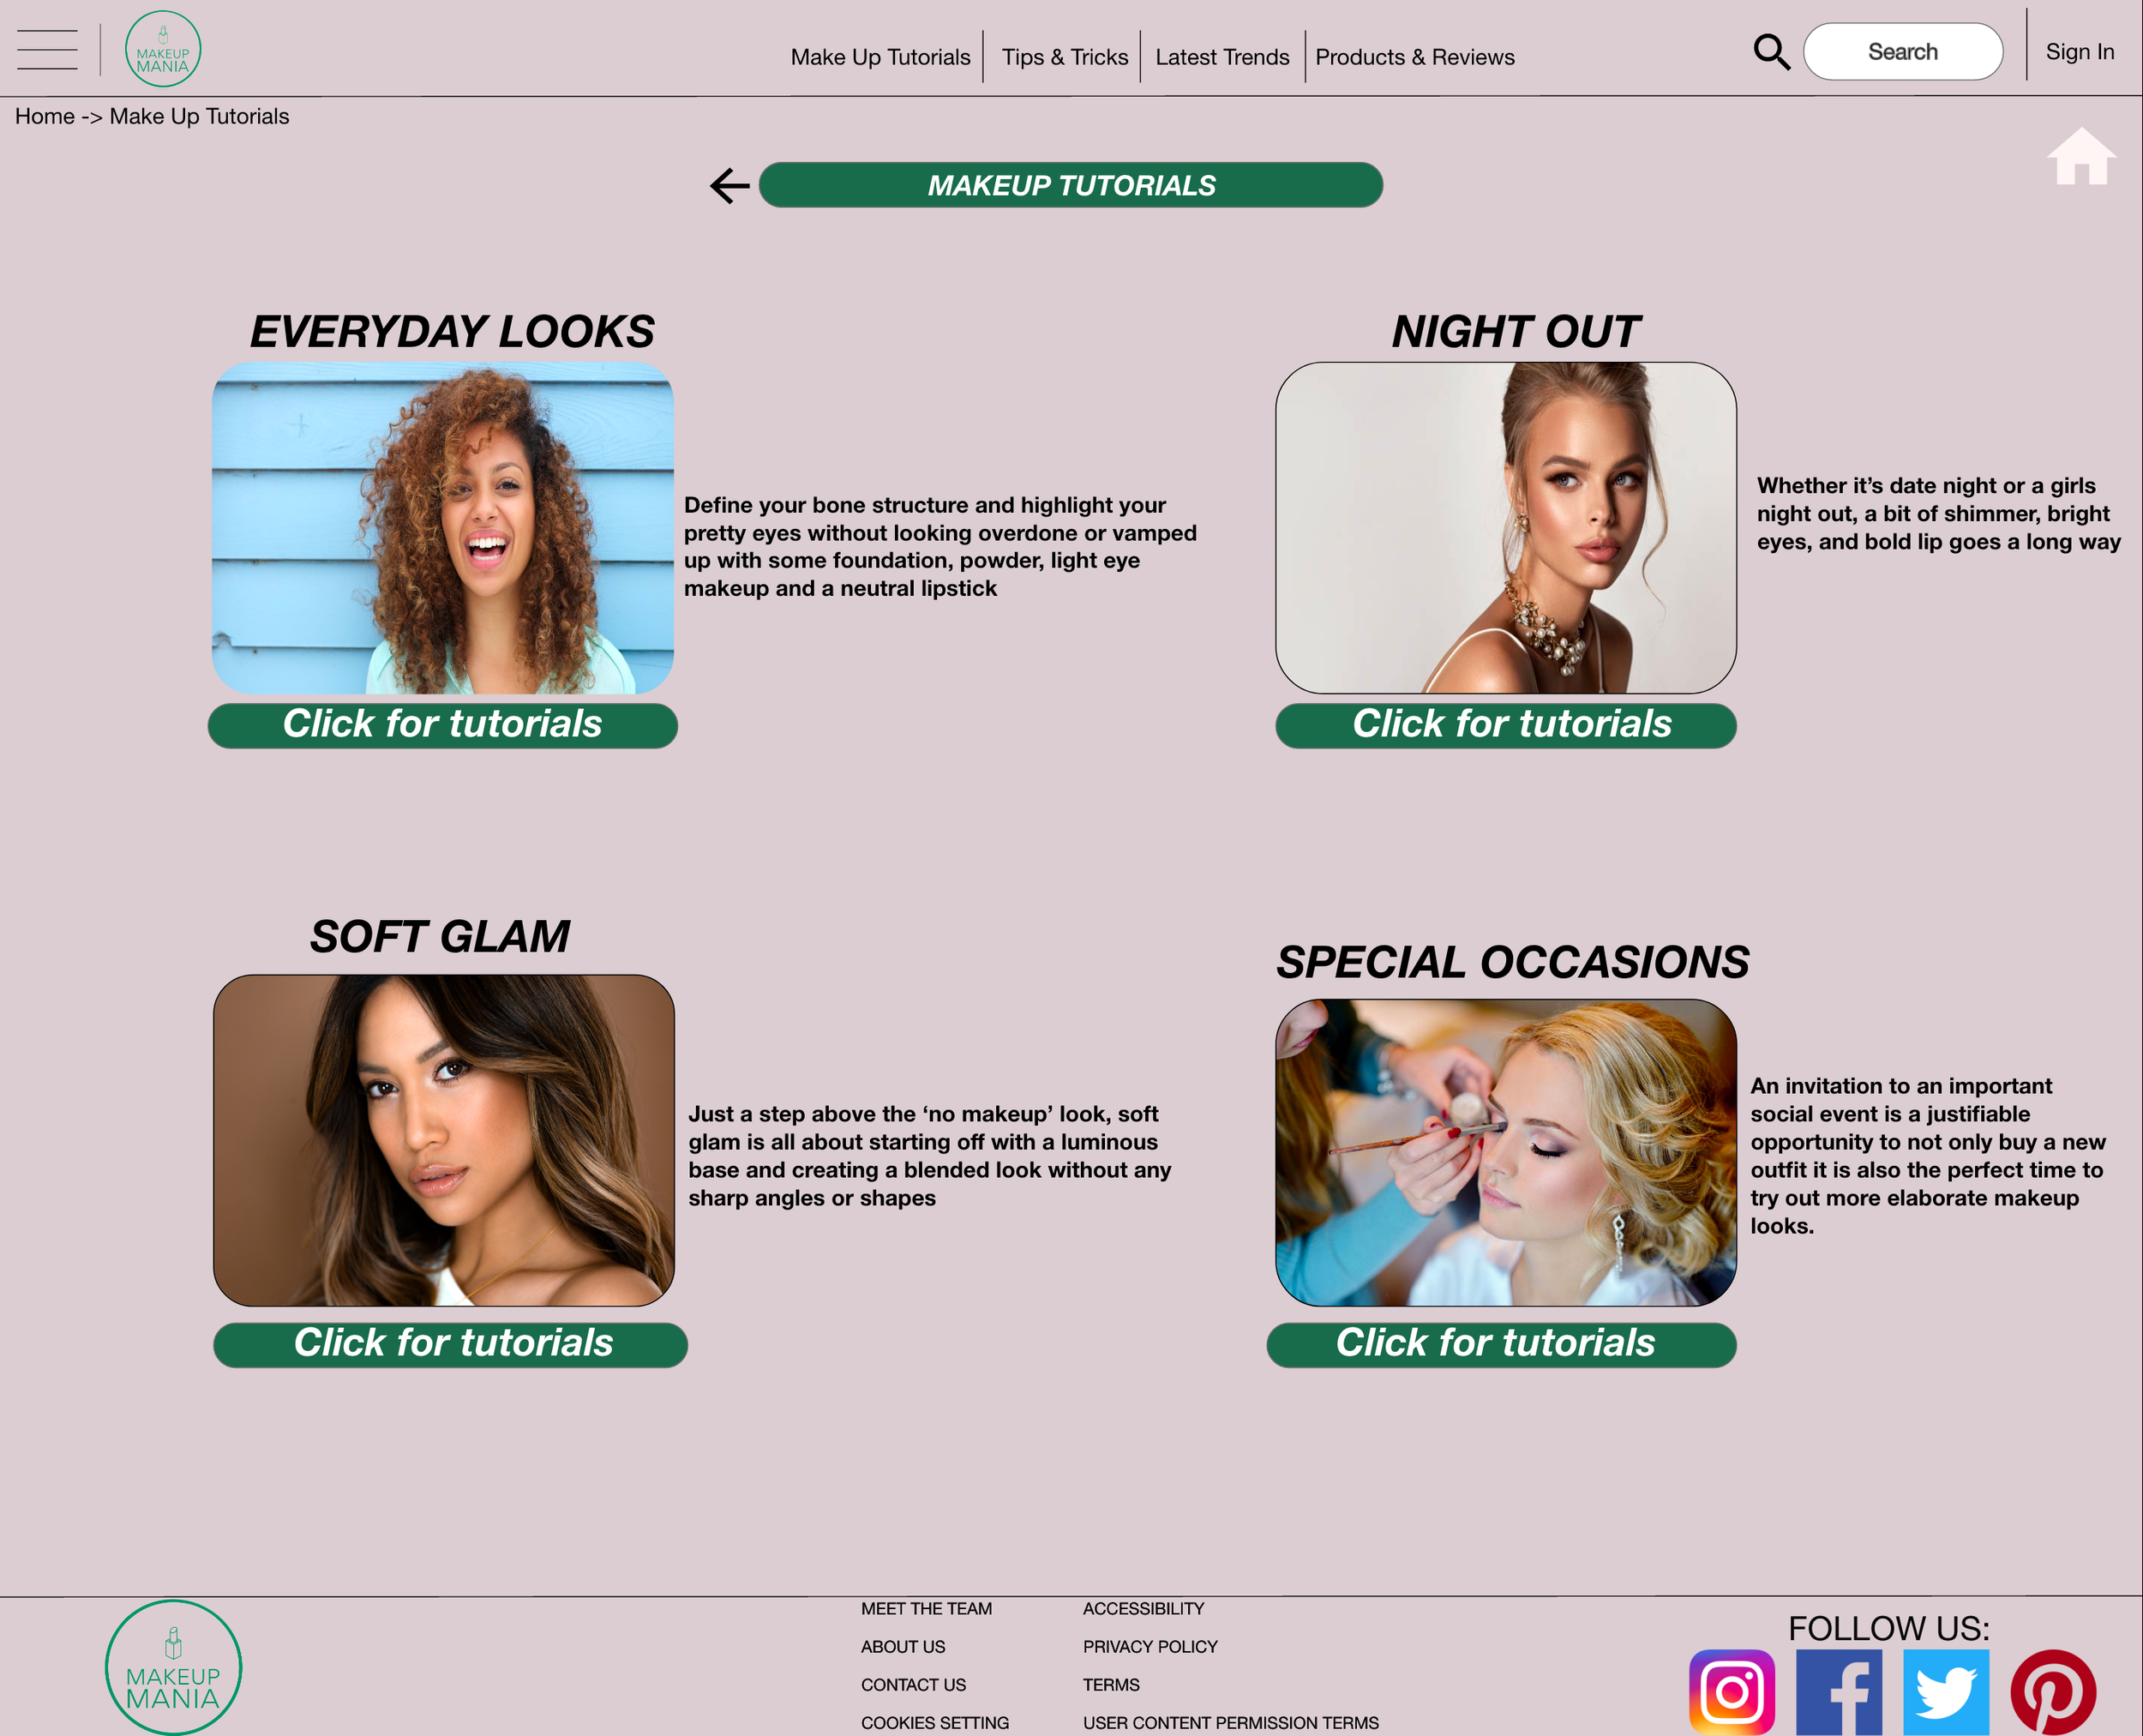Open the Pinterest social icon
The width and height of the screenshot is (2143, 1736).
(x=2053, y=1692)
